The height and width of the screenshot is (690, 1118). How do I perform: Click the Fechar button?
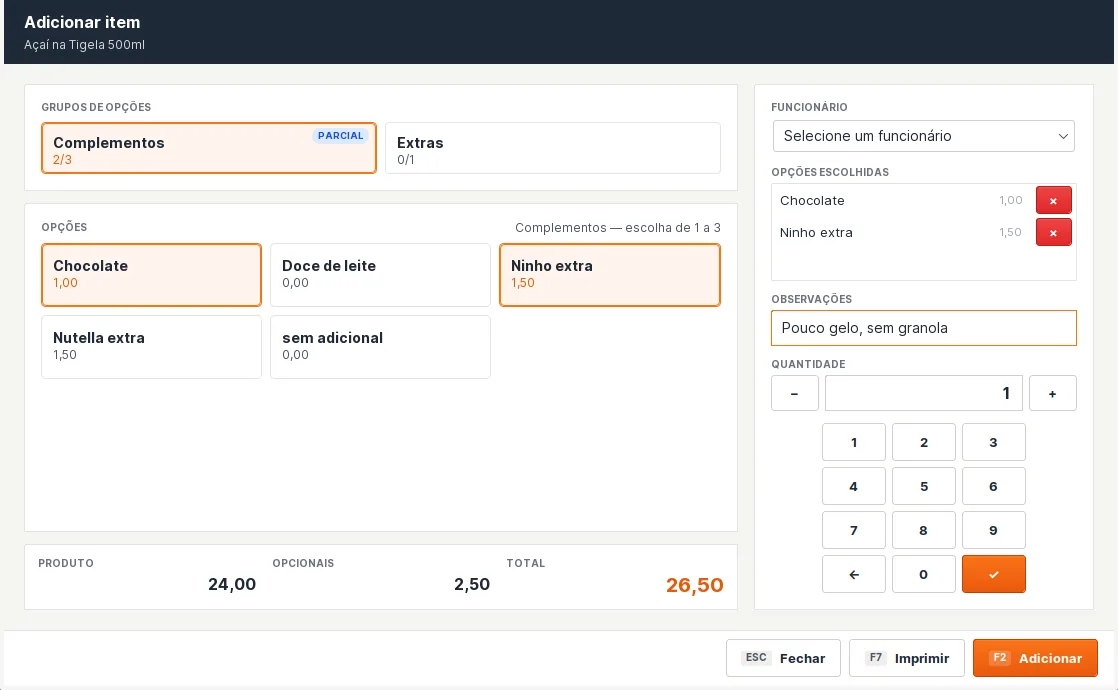(783, 658)
